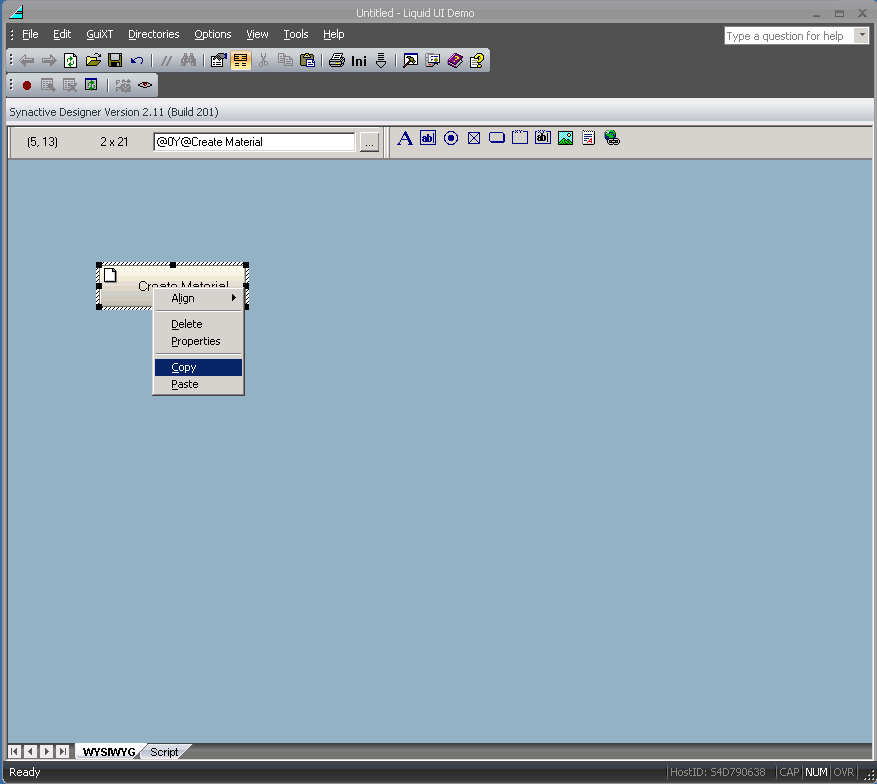Click the Ini toolbar button

tap(359, 61)
